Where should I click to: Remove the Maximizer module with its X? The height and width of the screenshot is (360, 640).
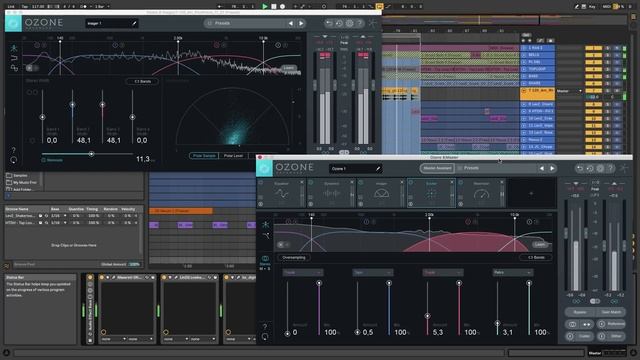click(502, 182)
